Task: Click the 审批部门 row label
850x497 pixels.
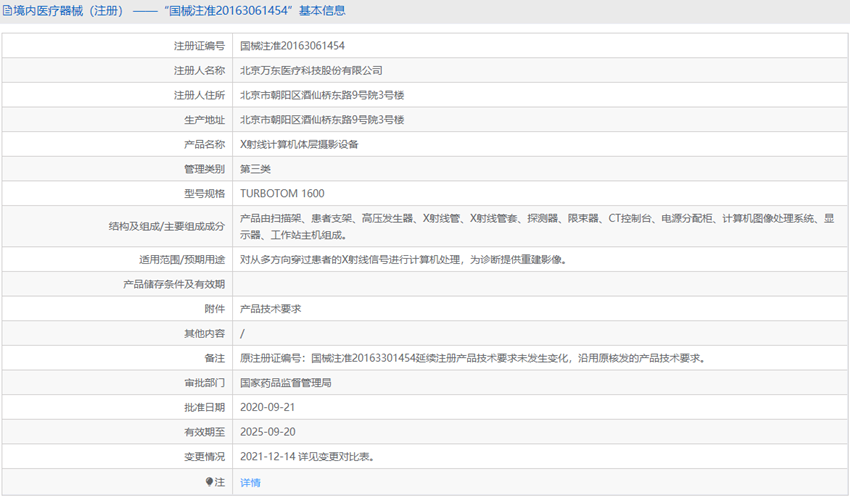Action: pos(204,383)
